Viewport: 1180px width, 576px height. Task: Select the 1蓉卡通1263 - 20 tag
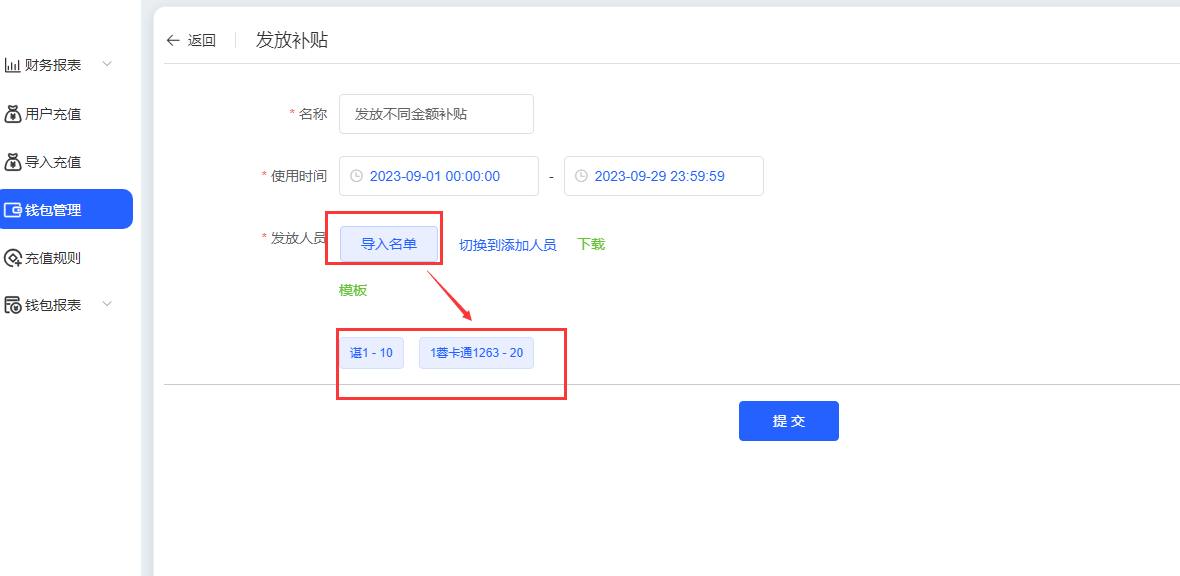coord(476,353)
